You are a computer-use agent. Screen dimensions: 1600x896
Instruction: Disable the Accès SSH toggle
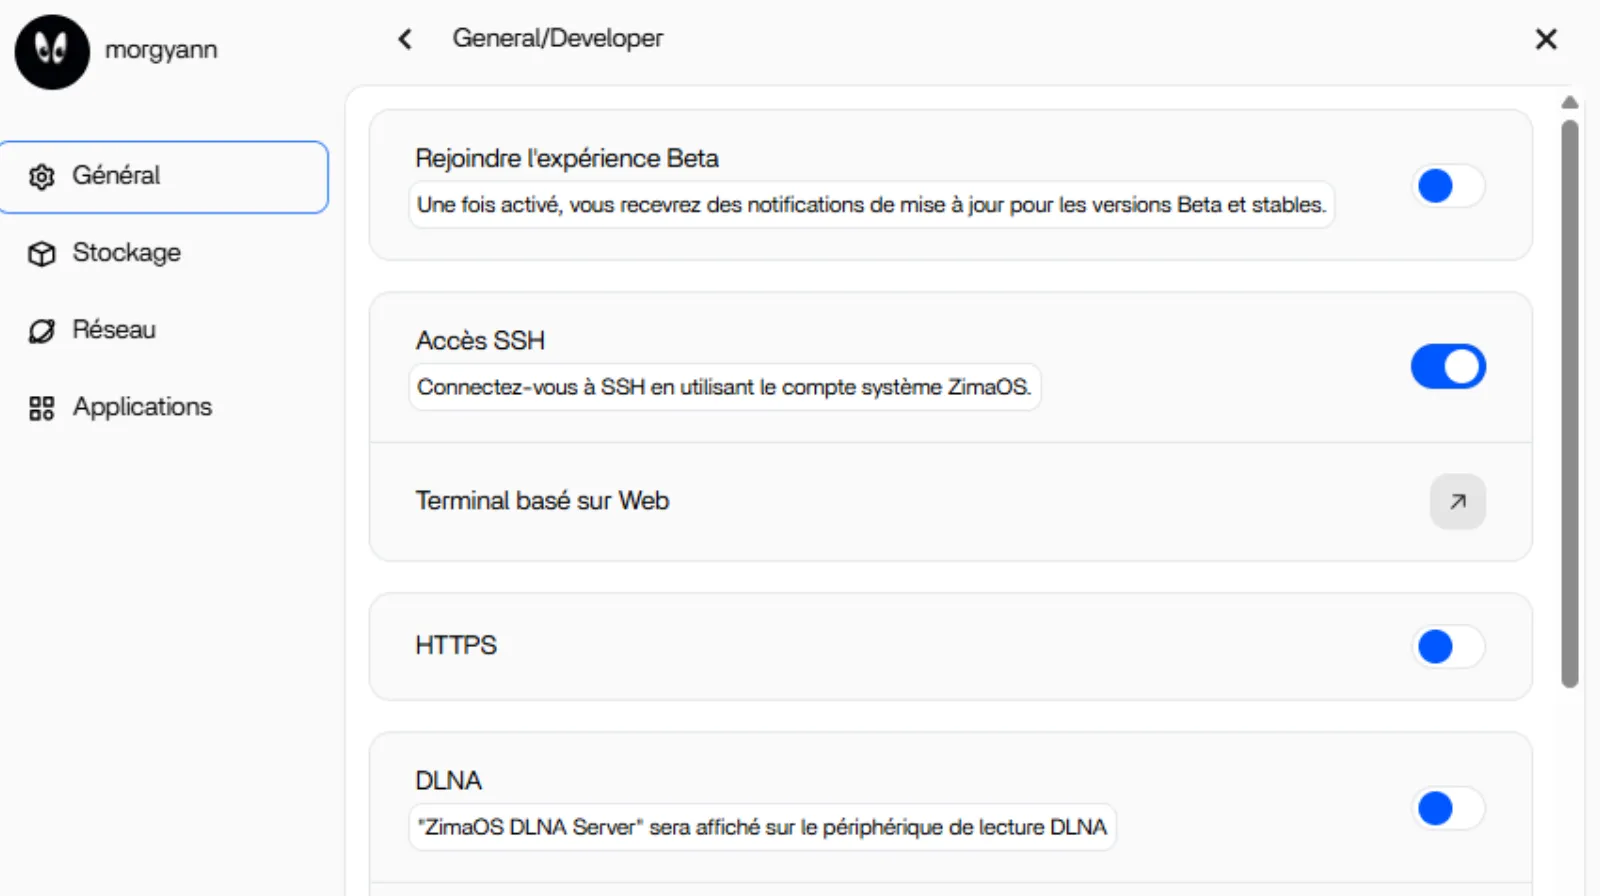click(1448, 367)
